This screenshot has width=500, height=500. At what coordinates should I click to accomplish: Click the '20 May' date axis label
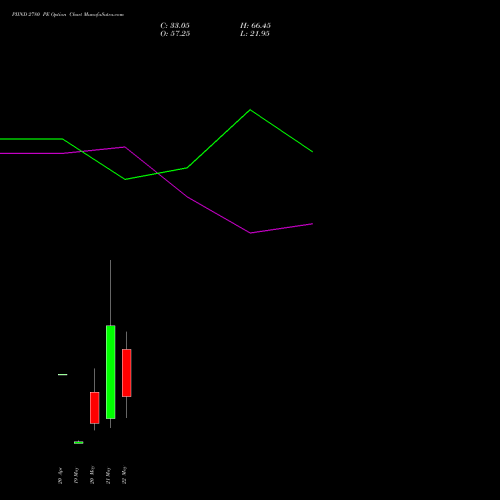[x=92, y=475]
